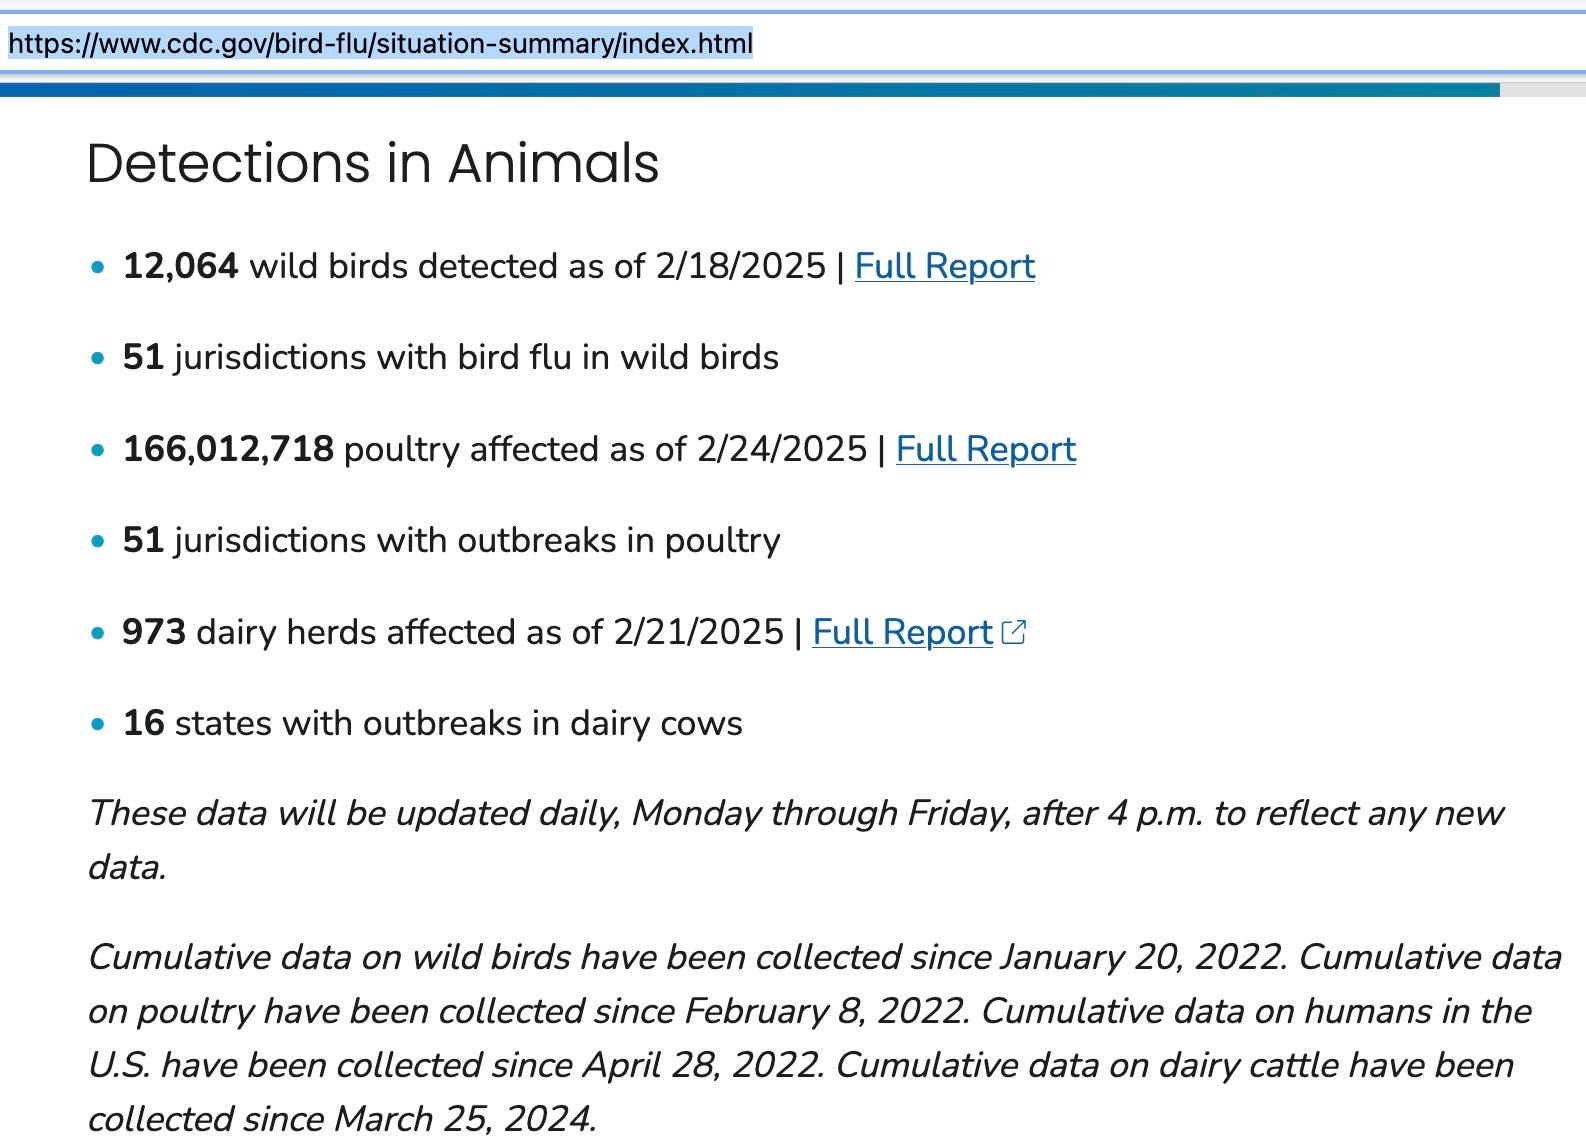
Task: Click the bullet dot before 166,012,718
Action: point(97,450)
